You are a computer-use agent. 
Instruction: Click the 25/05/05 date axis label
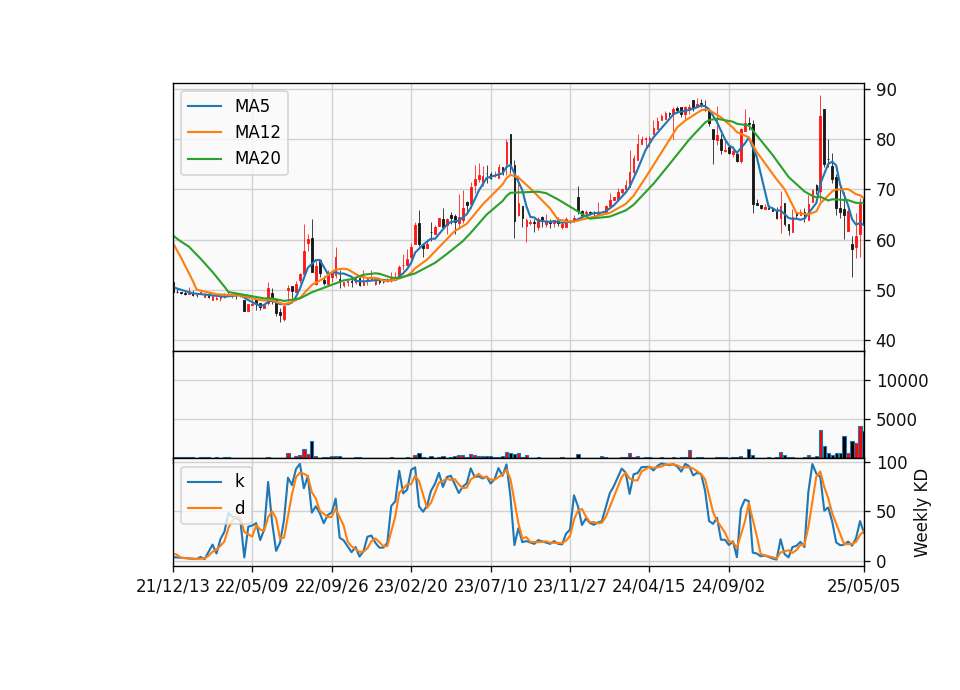pyautogui.click(x=864, y=586)
